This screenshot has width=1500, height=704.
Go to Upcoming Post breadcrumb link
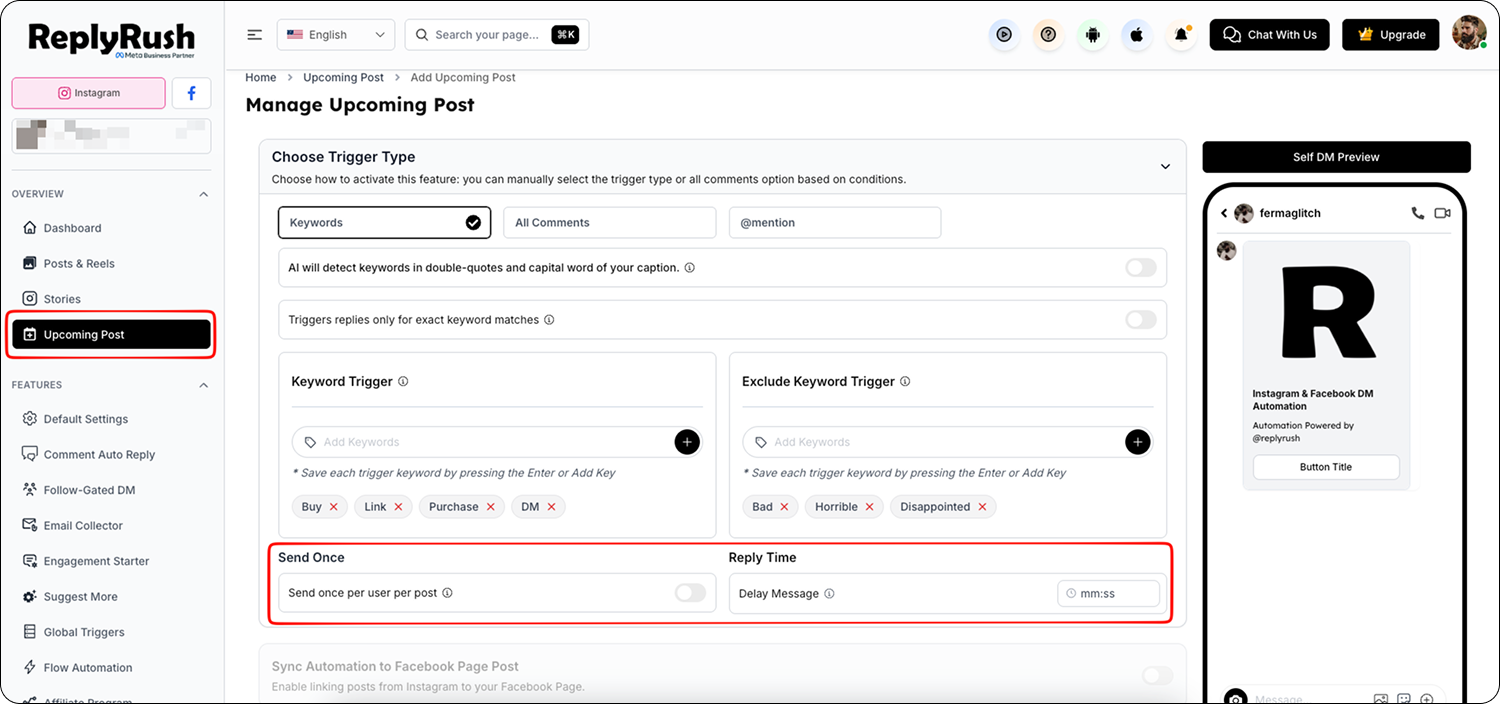(x=343, y=77)
